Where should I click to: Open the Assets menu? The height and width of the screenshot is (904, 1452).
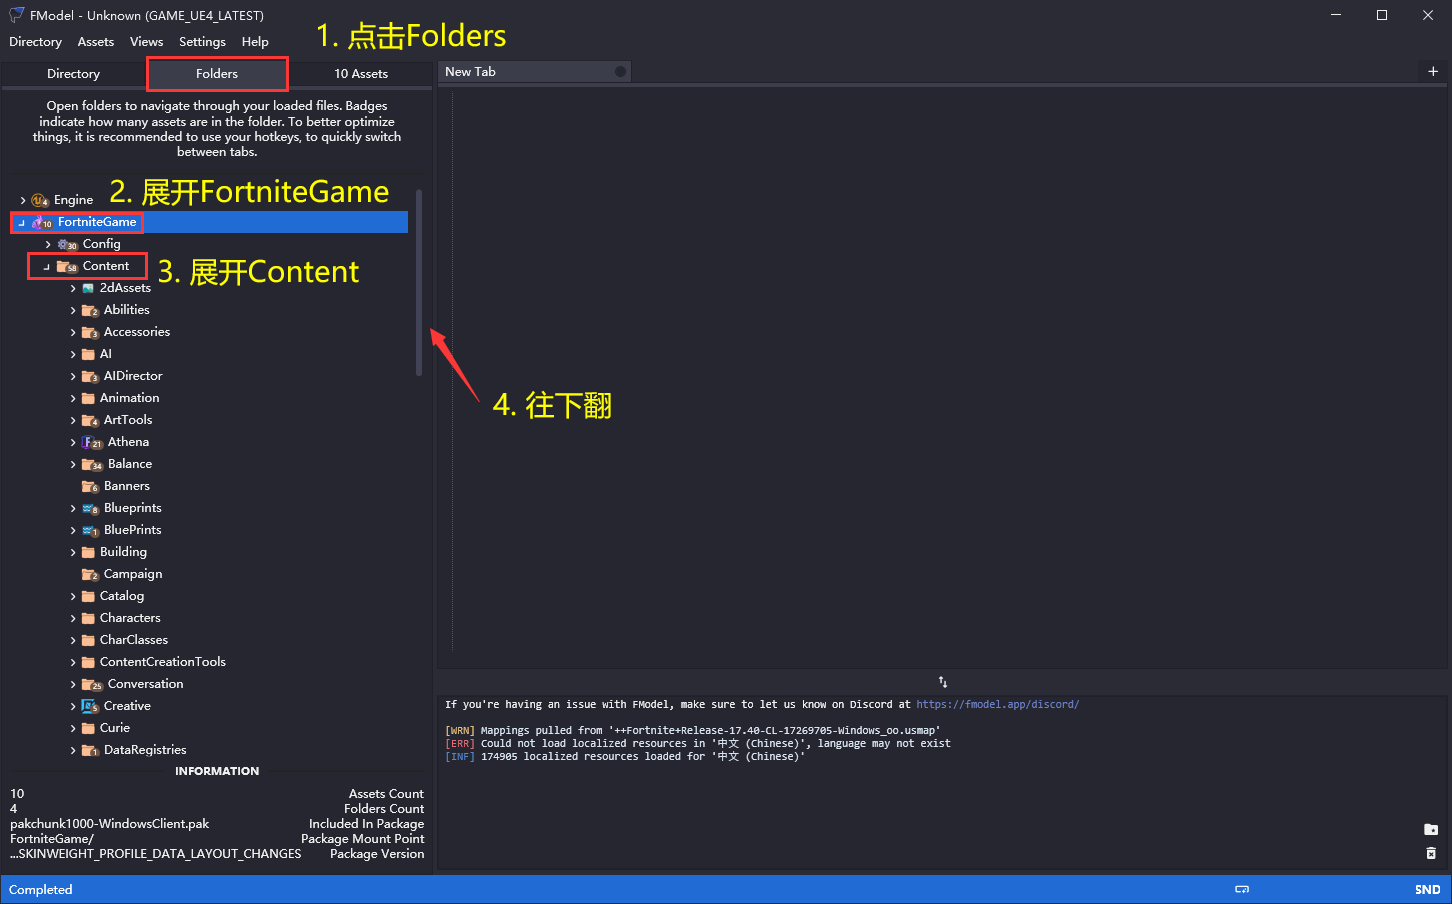click(96, 42)
